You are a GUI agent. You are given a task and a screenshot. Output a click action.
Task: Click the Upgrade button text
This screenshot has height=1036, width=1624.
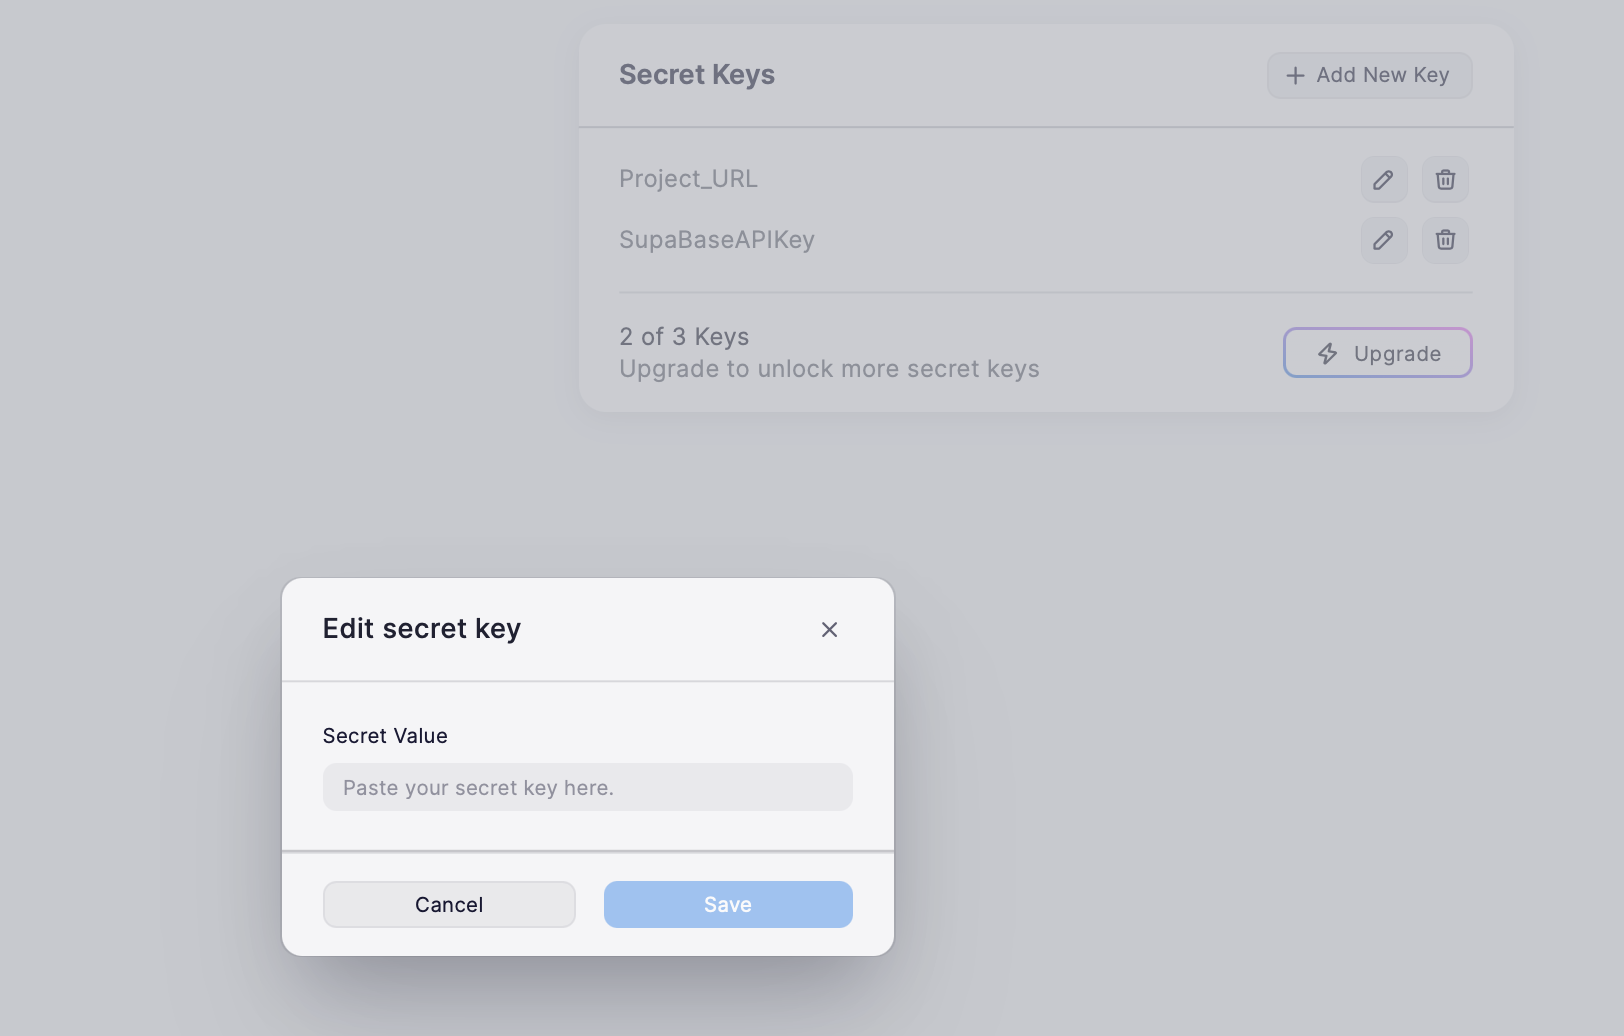click(x=1397, y=354)
